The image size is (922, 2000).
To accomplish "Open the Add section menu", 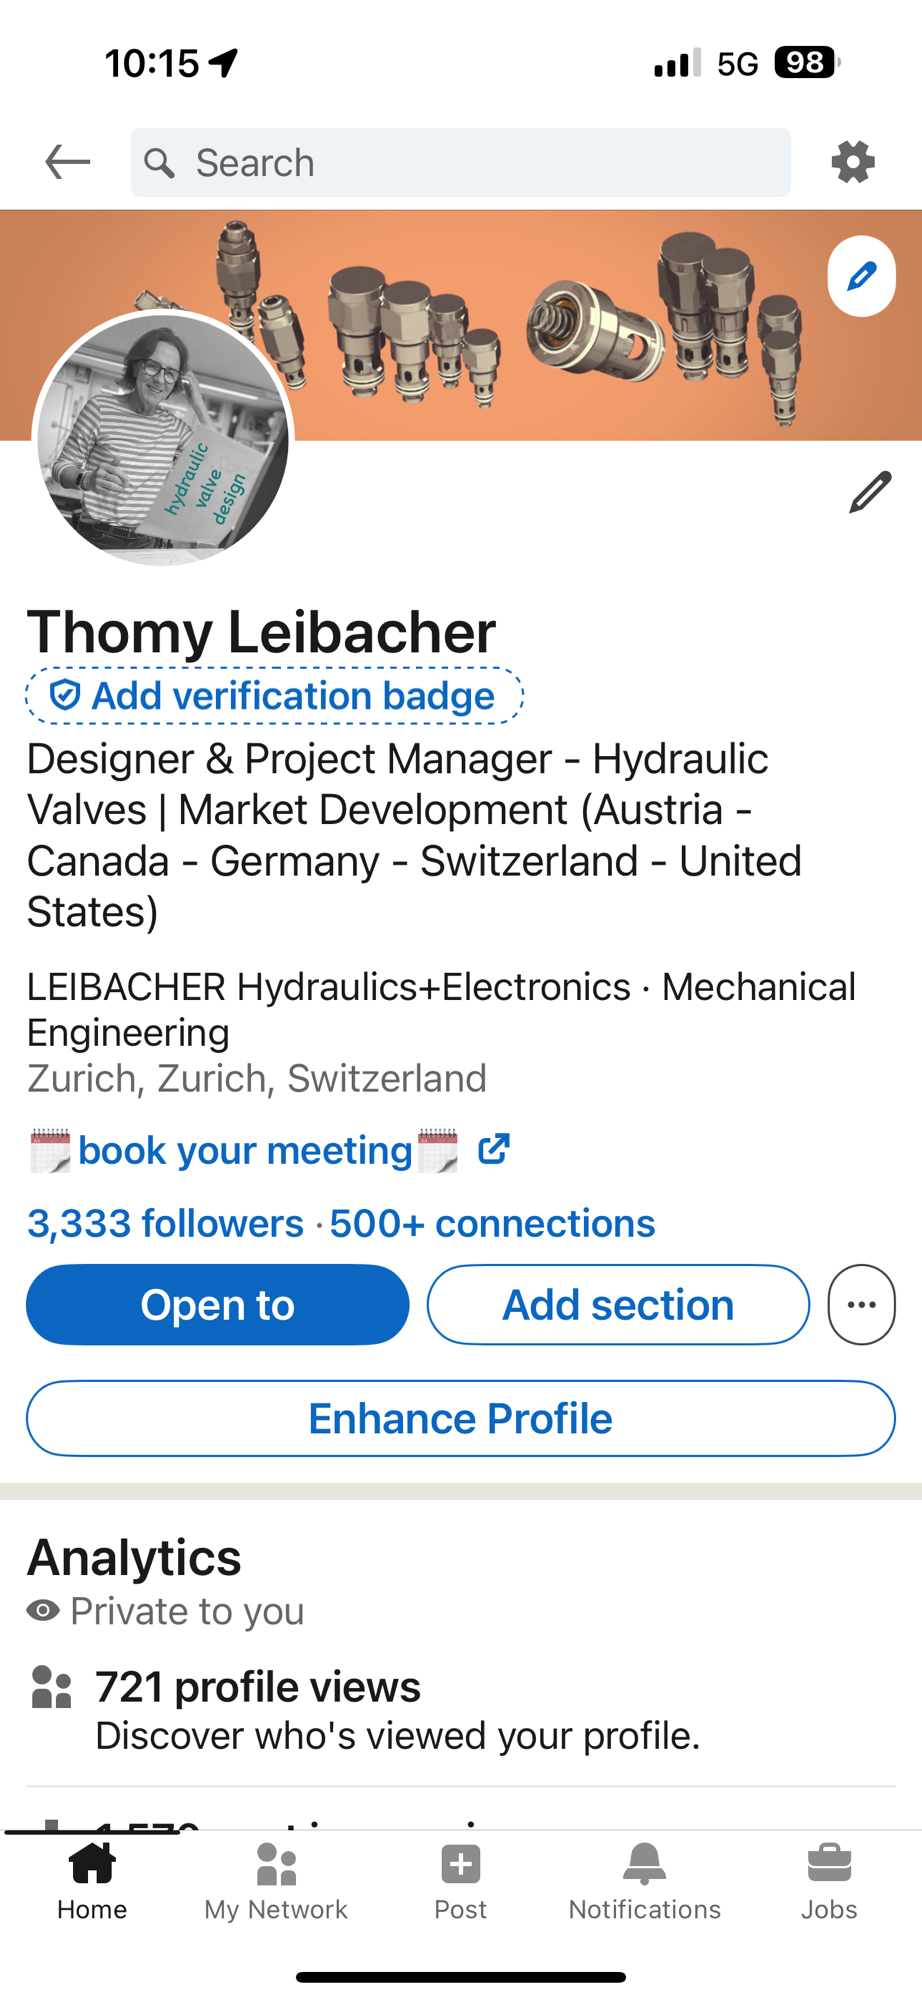I will pos(618,1305).
